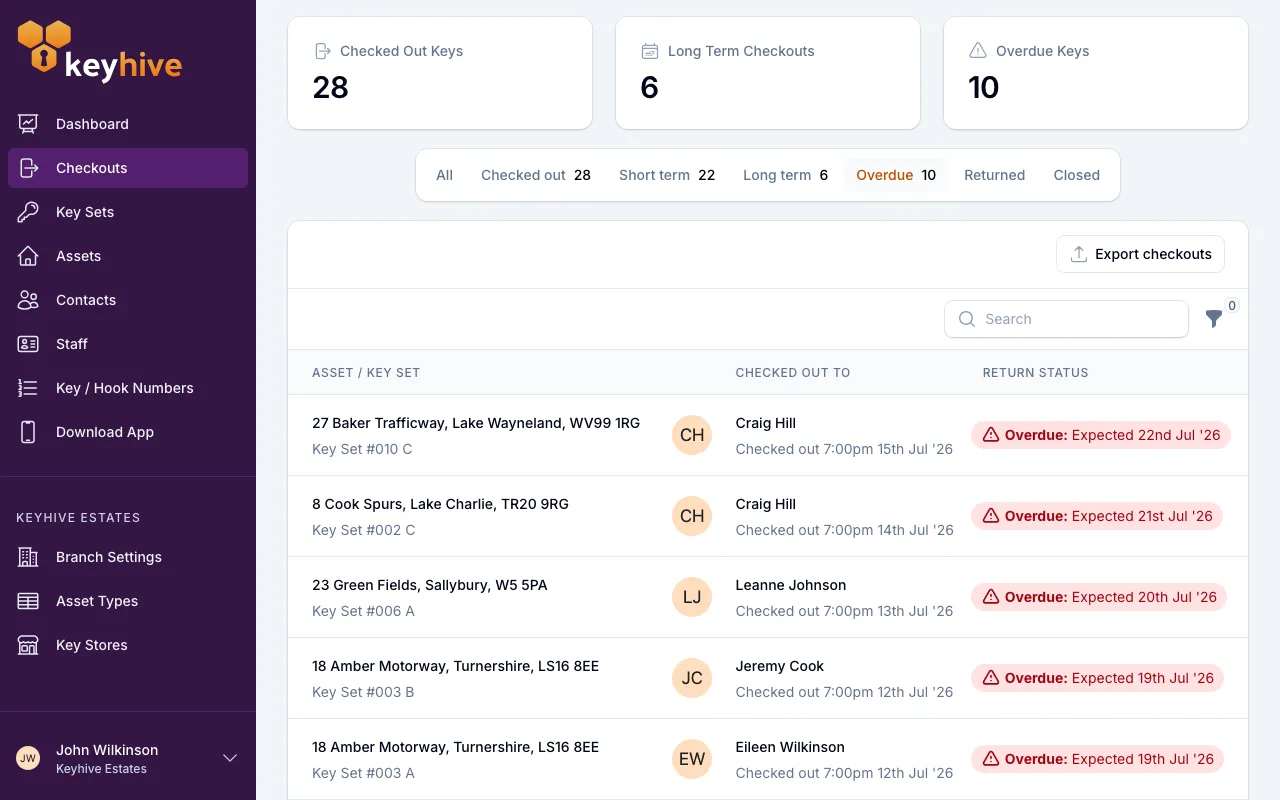Switch to the Long term tab
This screenshot has height=800, width=1280.
point(786,175)
